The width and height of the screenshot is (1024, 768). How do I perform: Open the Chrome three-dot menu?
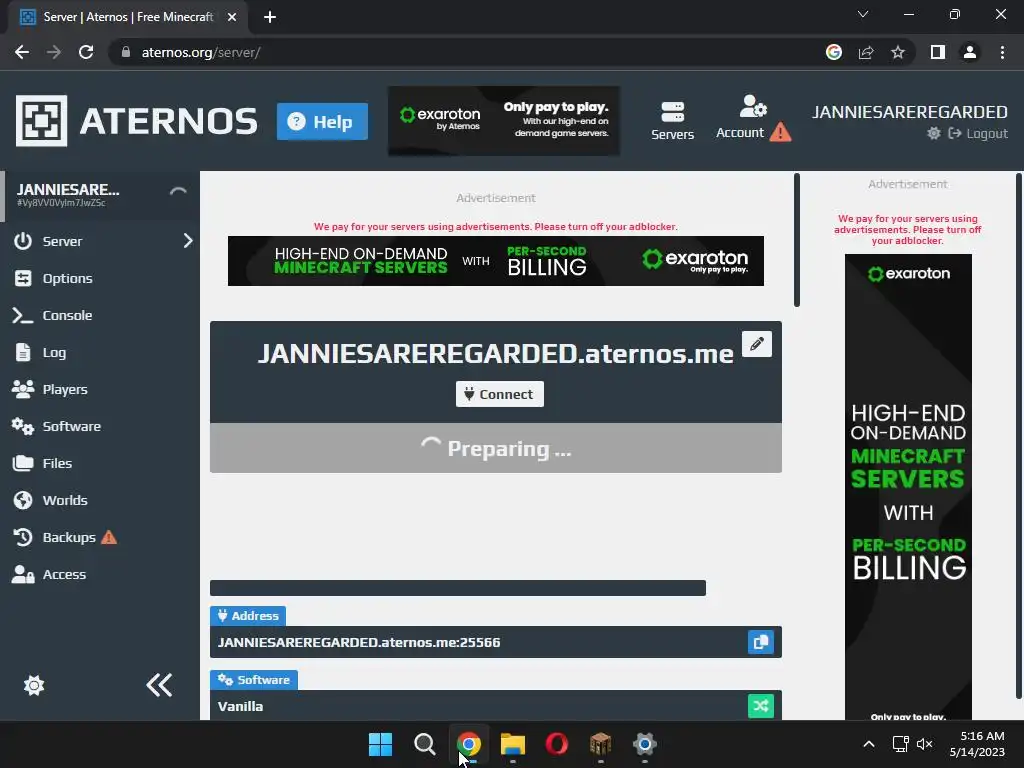click(1002, 52)
